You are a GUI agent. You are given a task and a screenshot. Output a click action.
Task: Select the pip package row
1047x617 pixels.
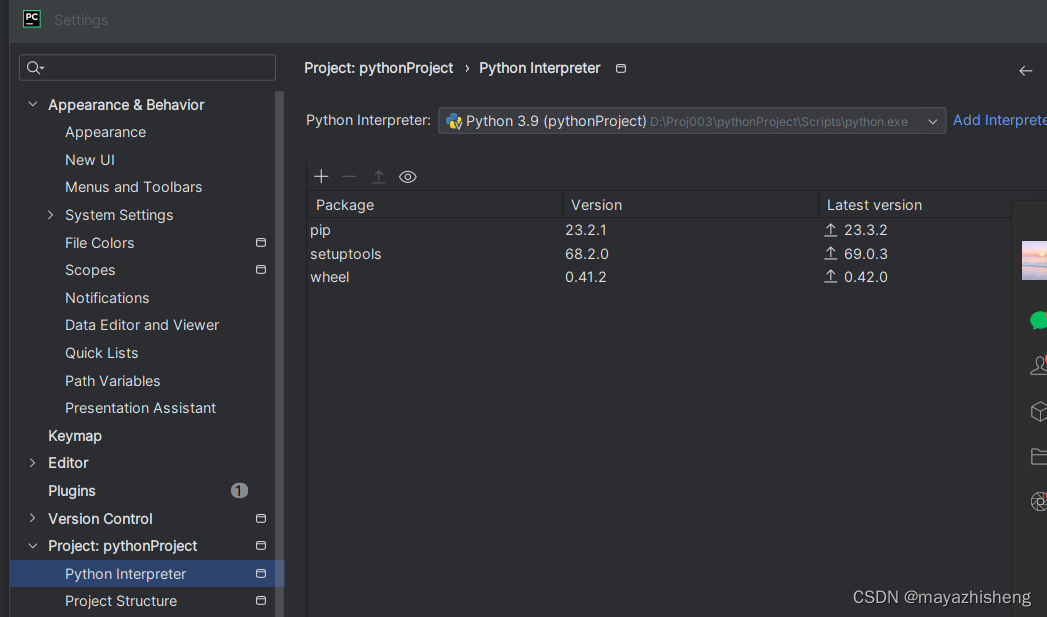point(660,230)
